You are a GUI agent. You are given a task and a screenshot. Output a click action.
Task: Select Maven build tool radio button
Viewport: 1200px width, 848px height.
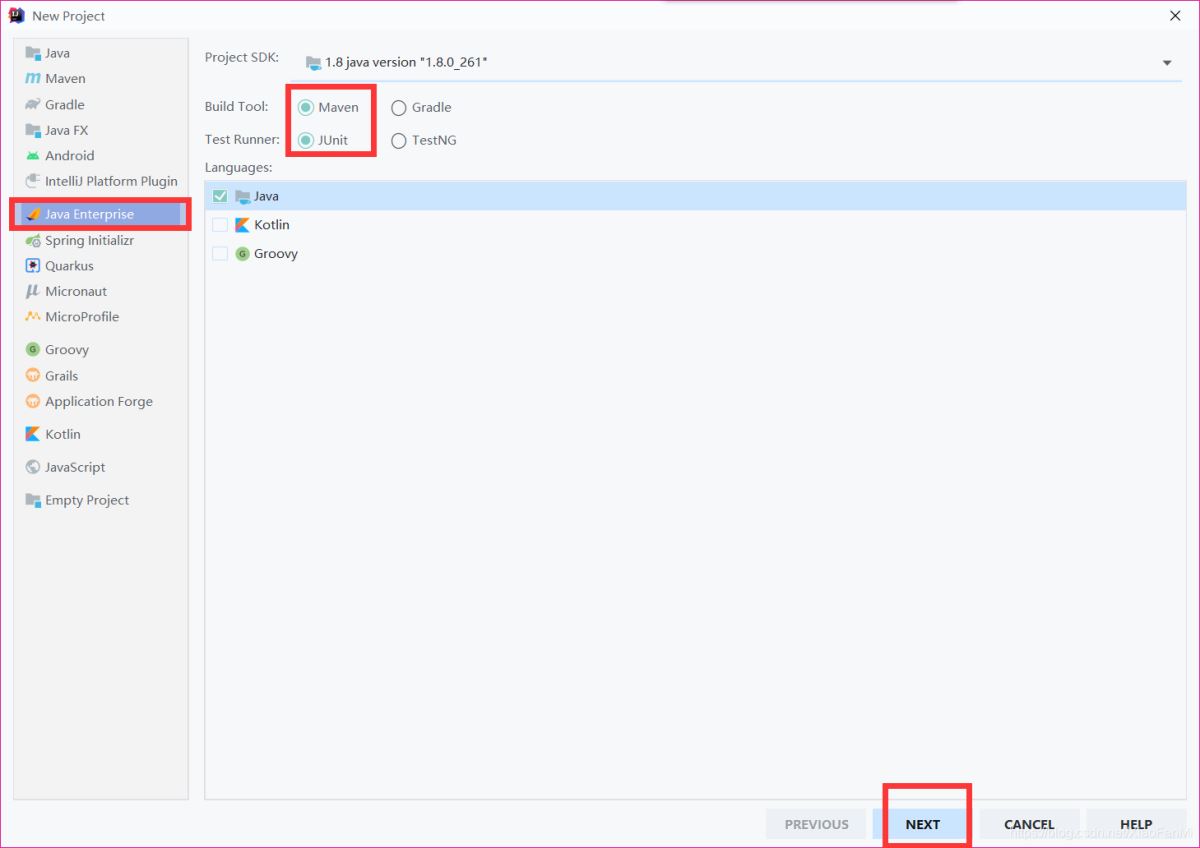(x=306, y=107)
